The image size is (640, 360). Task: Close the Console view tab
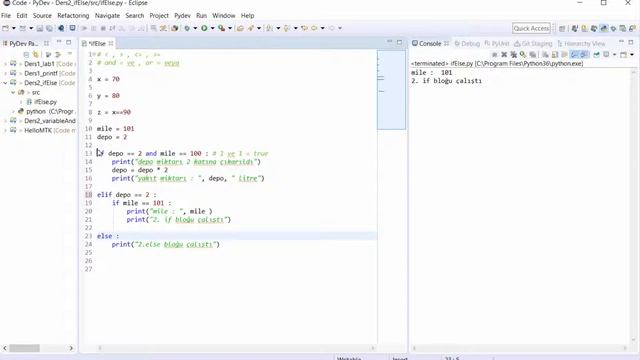click(x=447, y=43)
